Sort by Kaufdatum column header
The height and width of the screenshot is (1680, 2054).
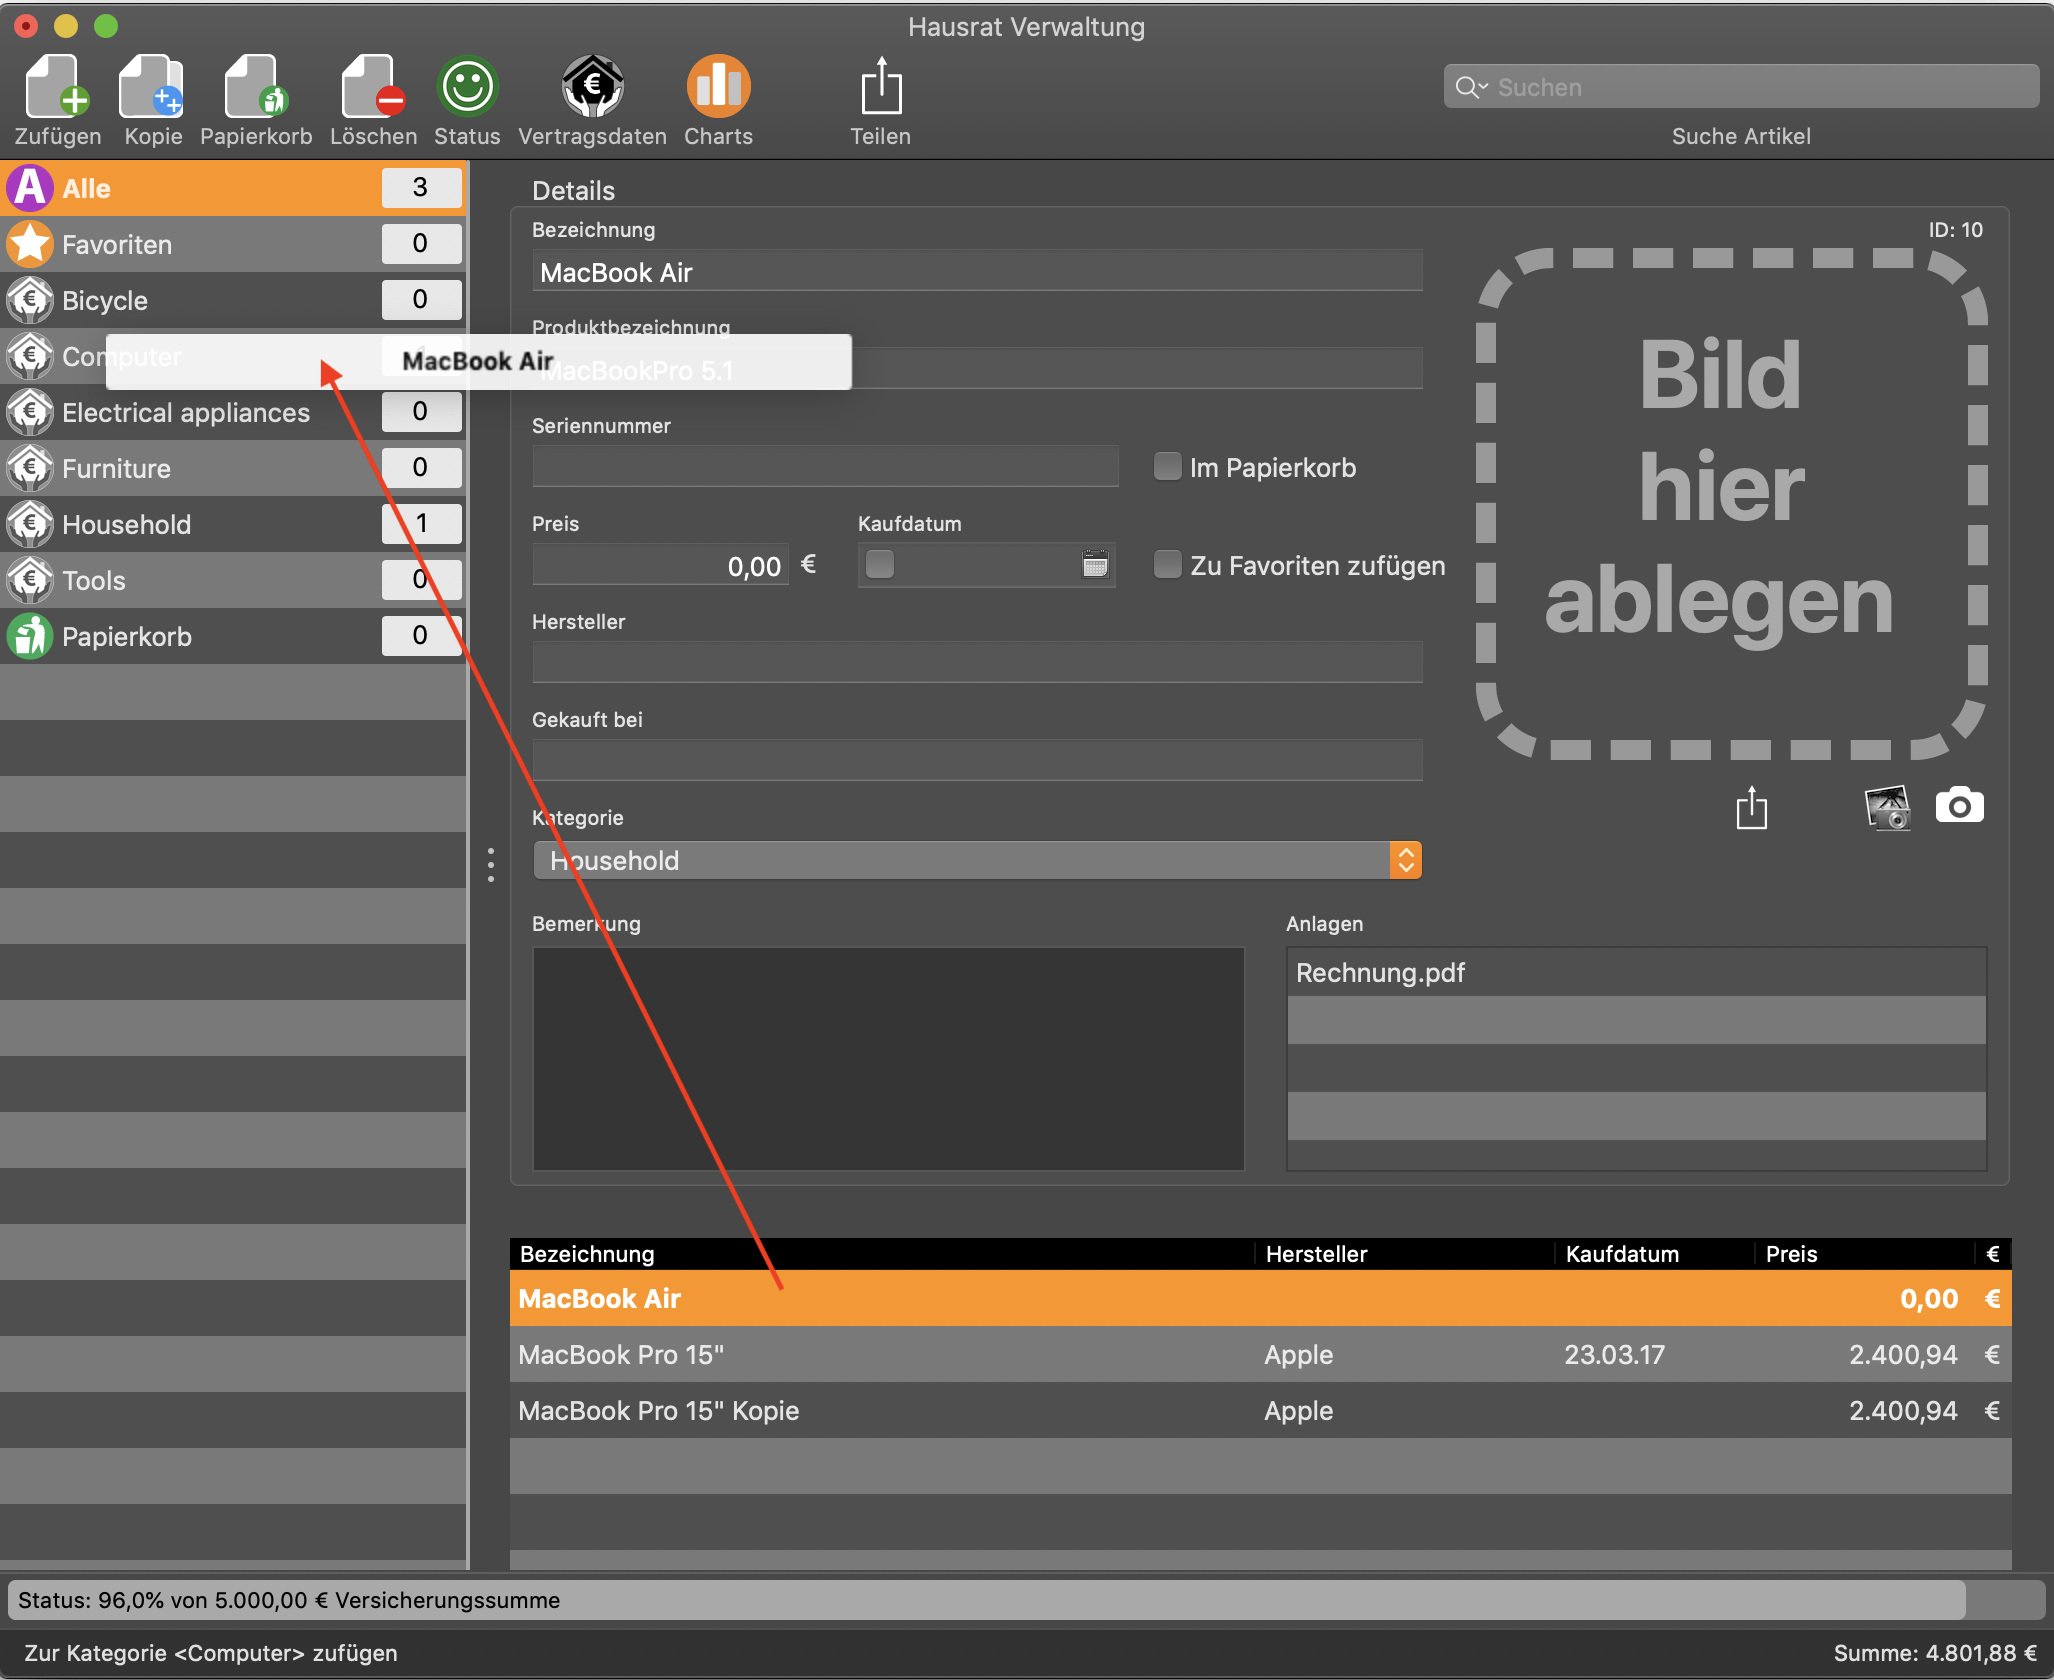click(1655, 1254)
